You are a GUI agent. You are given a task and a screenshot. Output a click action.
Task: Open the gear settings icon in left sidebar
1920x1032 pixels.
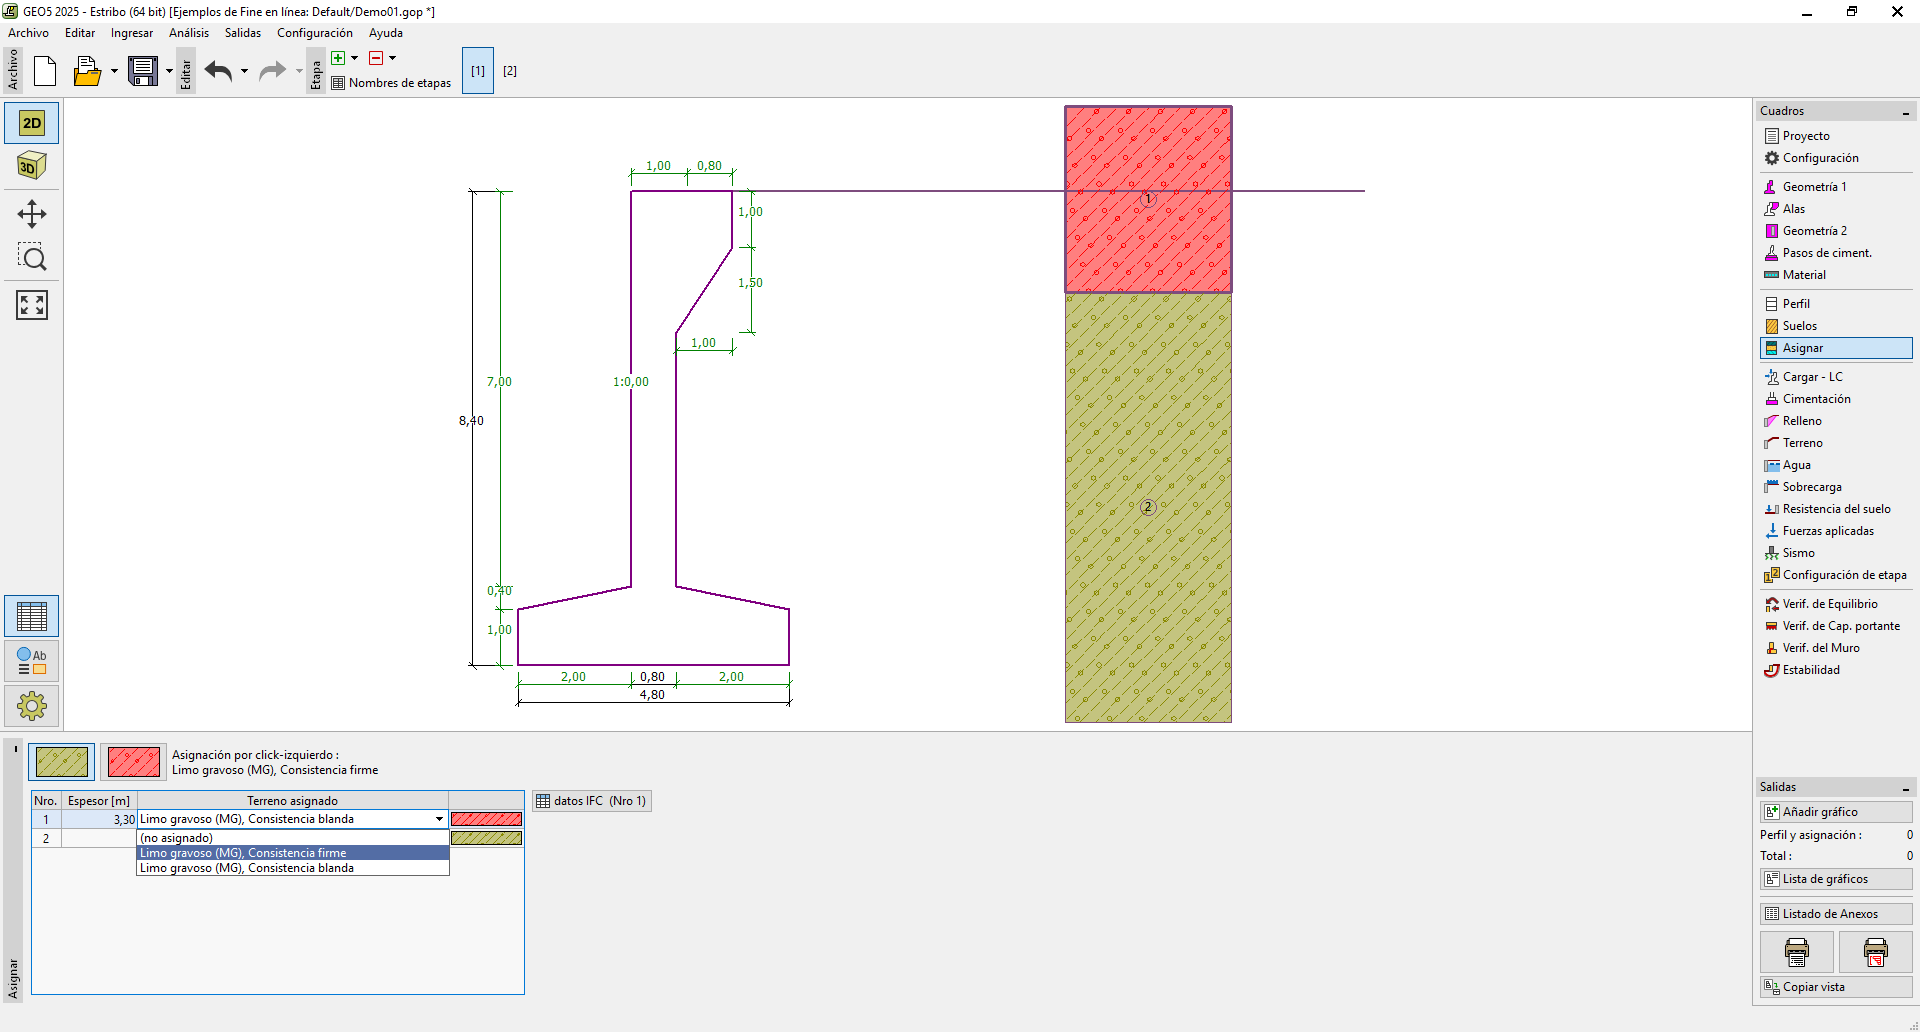tap(32, 706)
